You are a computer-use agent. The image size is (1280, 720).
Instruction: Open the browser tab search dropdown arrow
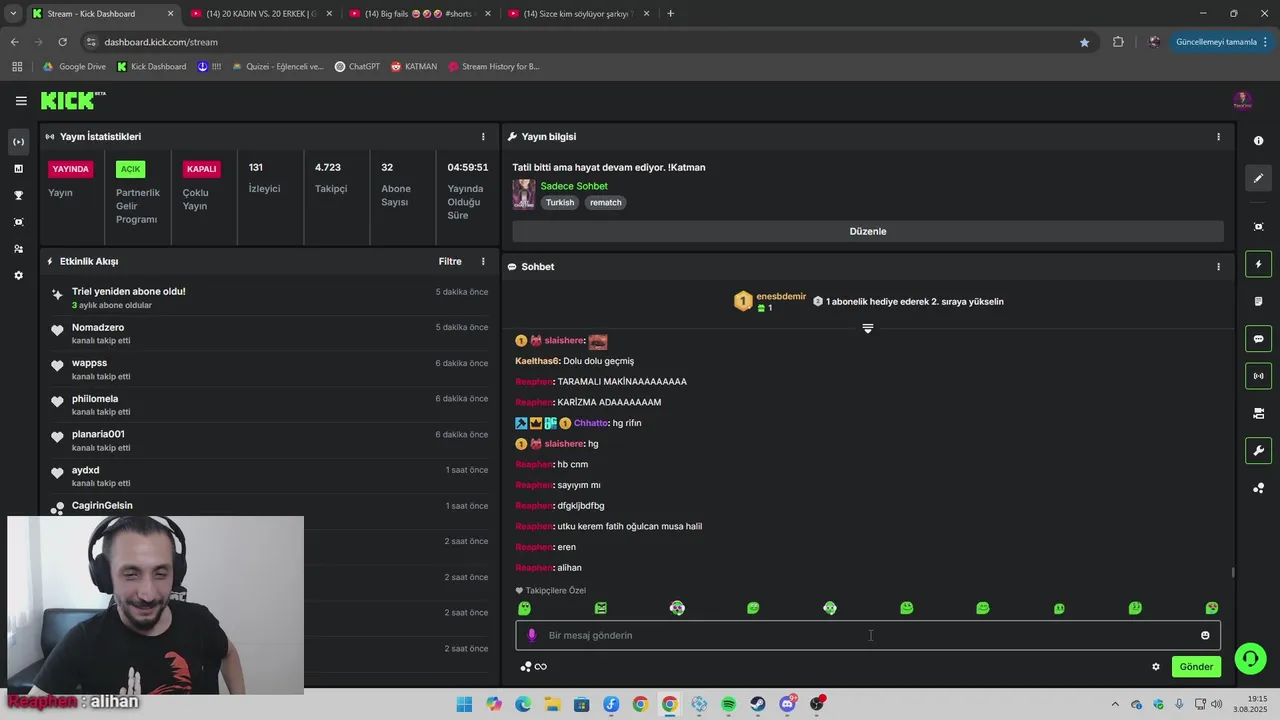[13, 14]
